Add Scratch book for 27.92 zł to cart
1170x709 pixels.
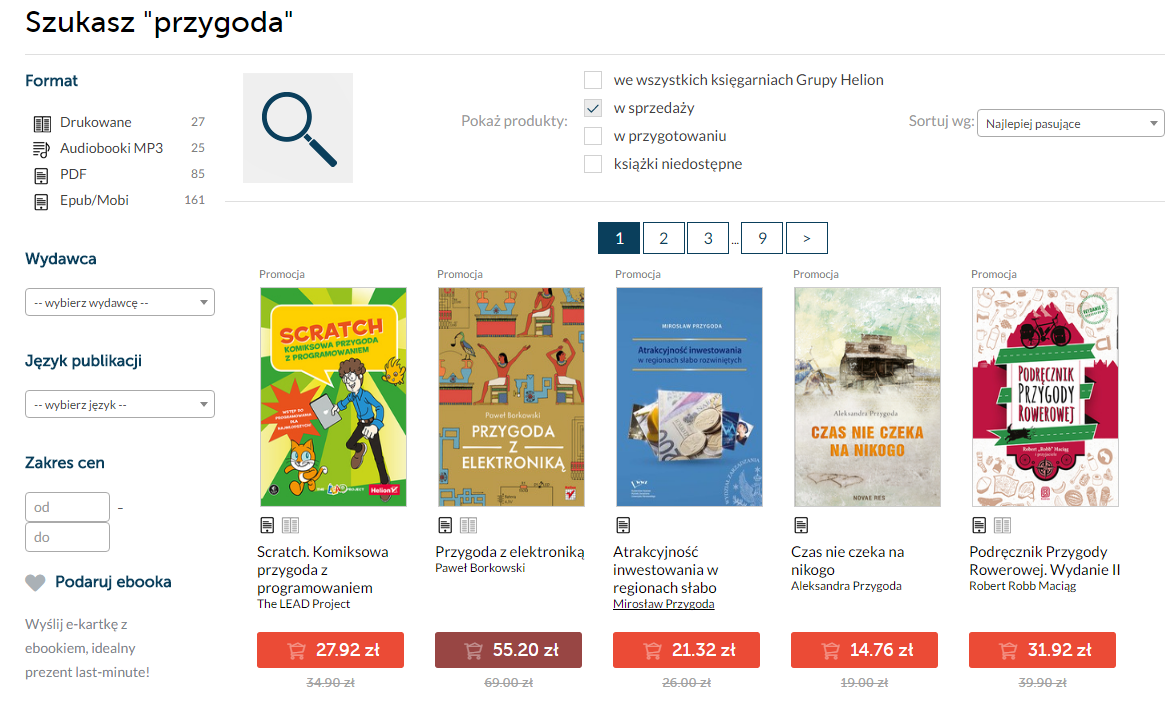click(x=331, y=650)
